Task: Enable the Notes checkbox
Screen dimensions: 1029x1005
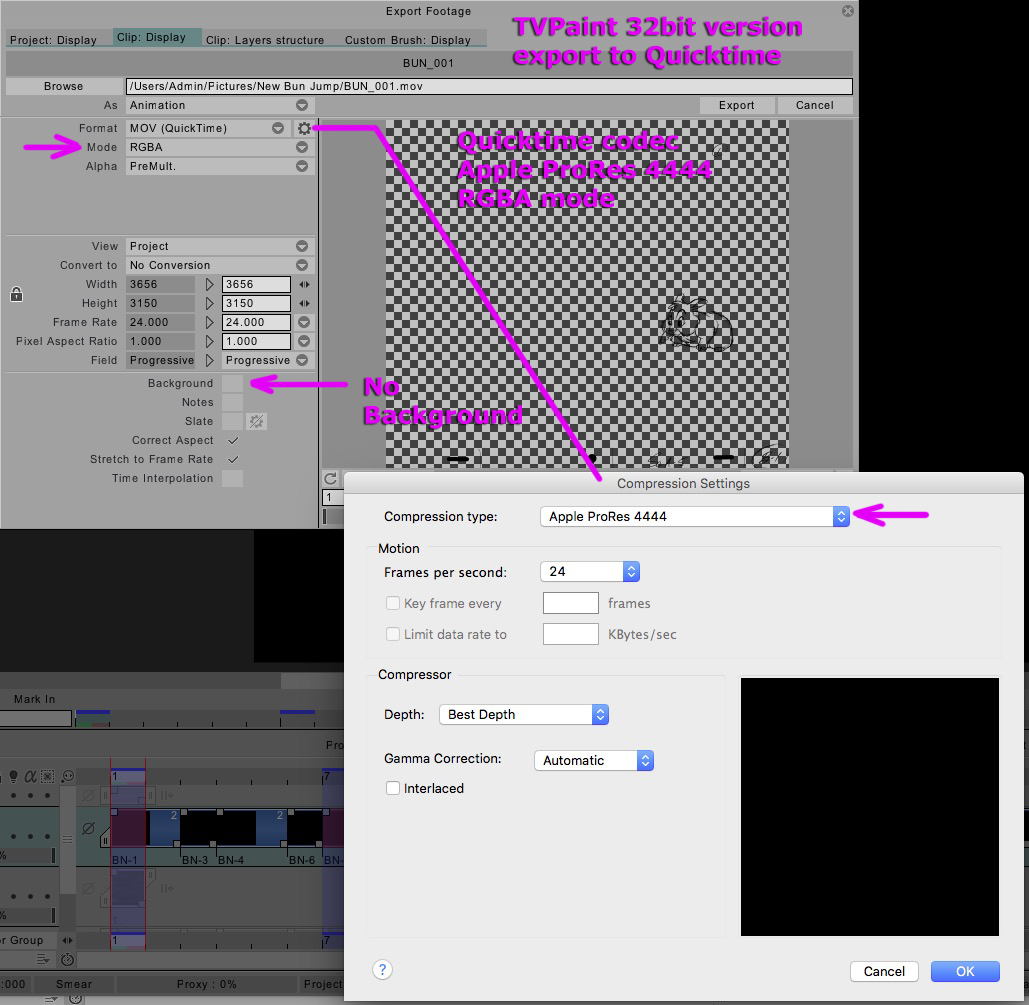Action: pyautogui.click(x=232, y=402)
